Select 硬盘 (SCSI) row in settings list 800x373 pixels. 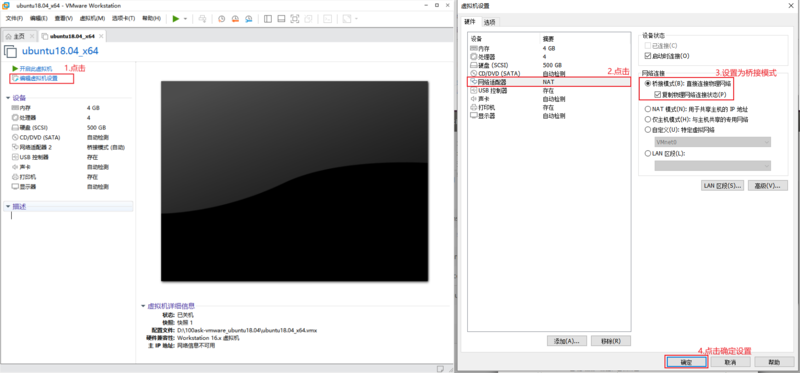point(550,65)
